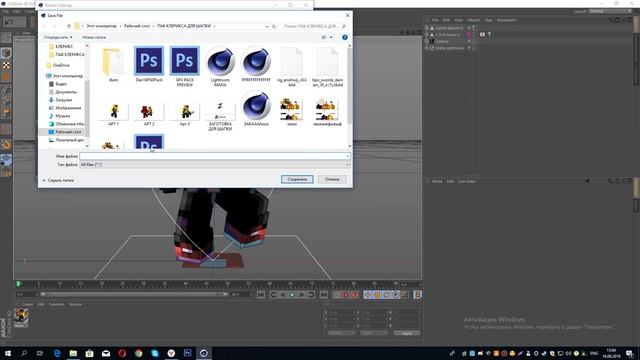Open Microsoft Edge from taskbar
The height and width of the screenshot is (360, 640).
pyautogui.click(x=57, y=353)
